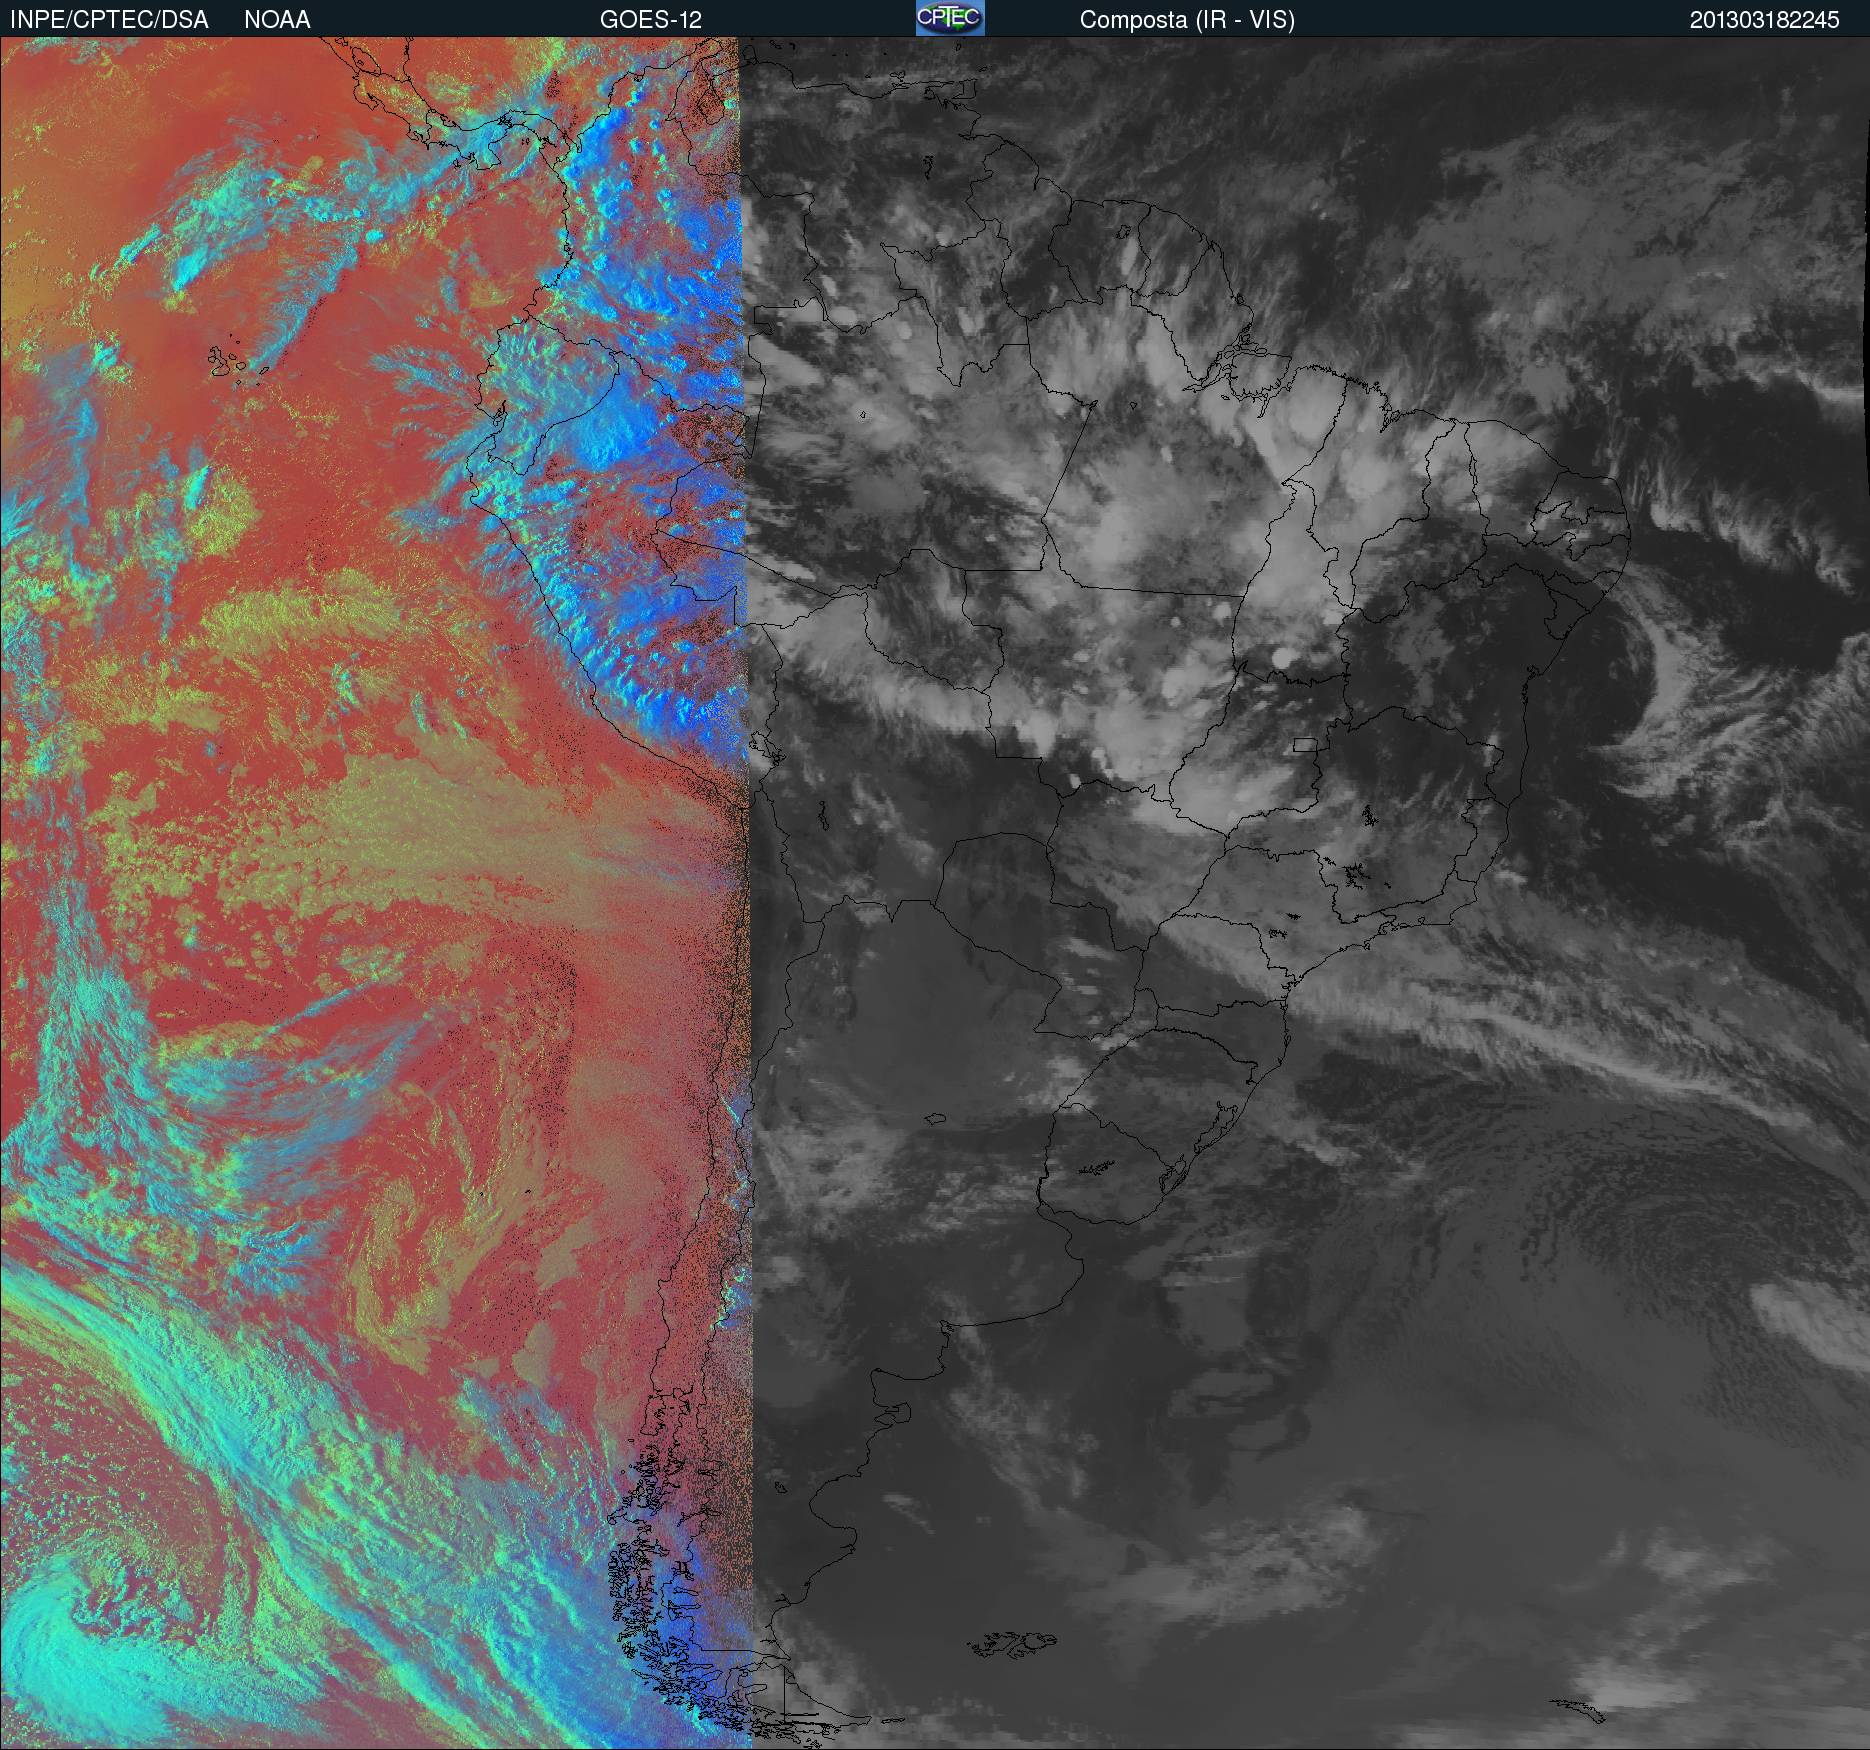Click the CPTEC logo icon
The width and height of the screenshot is (1870, 1750).
point(950,18)
